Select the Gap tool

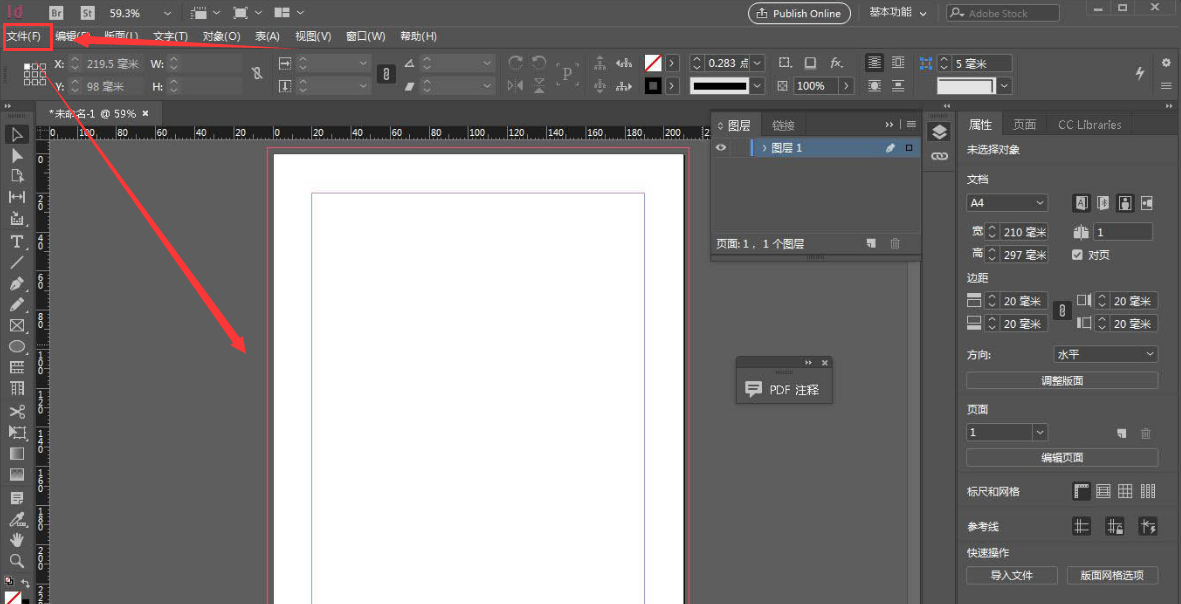click(17, 197)
